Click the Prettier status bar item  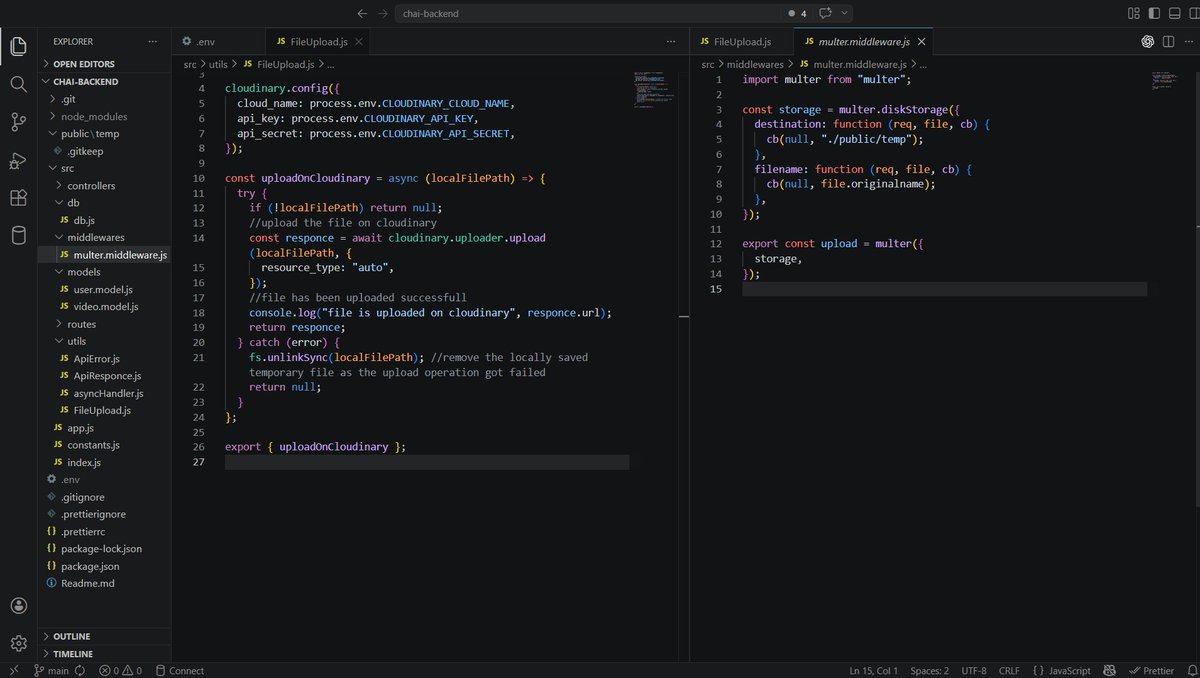pyautogui.click(x=1150, y=670)
